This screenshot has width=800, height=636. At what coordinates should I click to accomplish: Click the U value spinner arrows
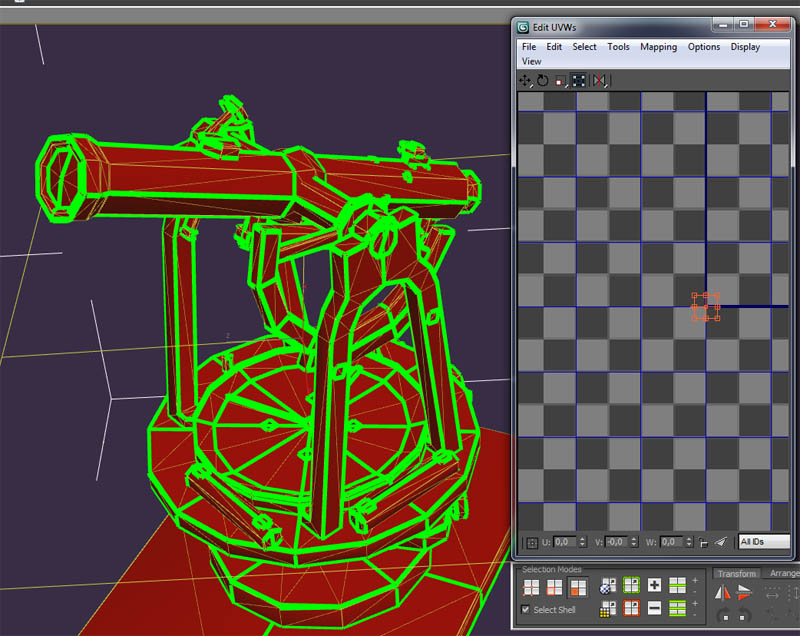point(580,542)
